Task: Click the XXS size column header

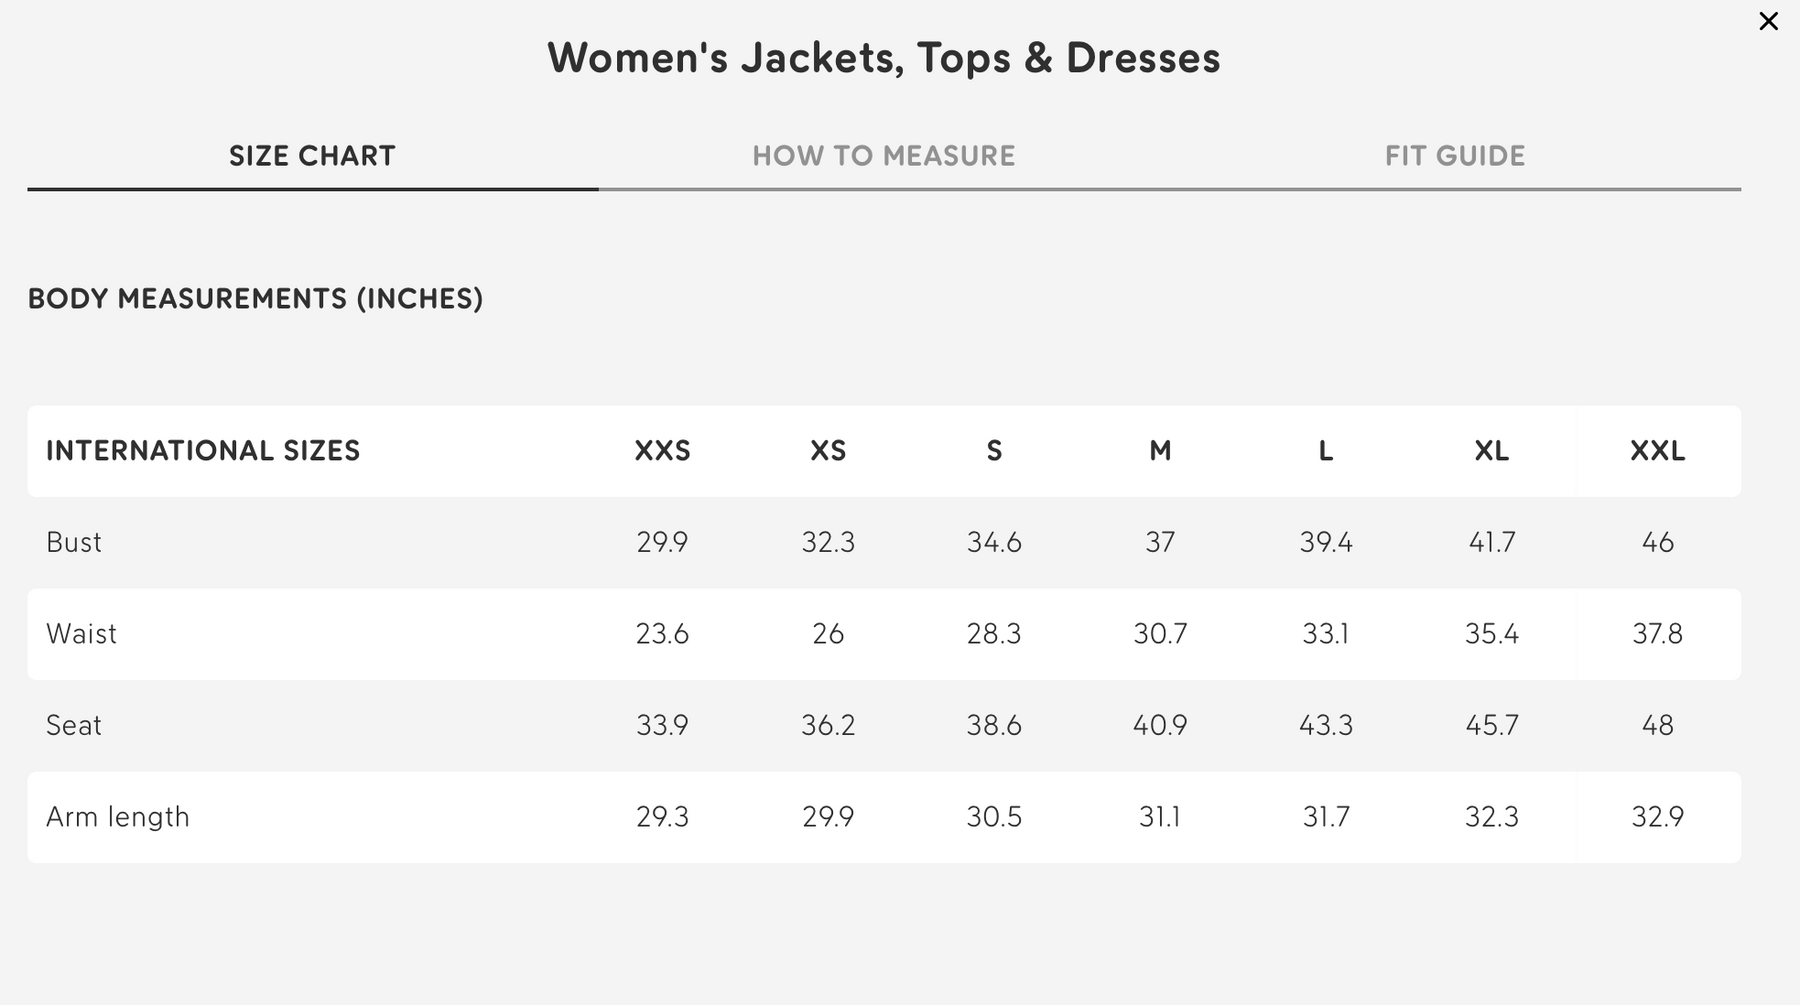Action: (662, 451)
